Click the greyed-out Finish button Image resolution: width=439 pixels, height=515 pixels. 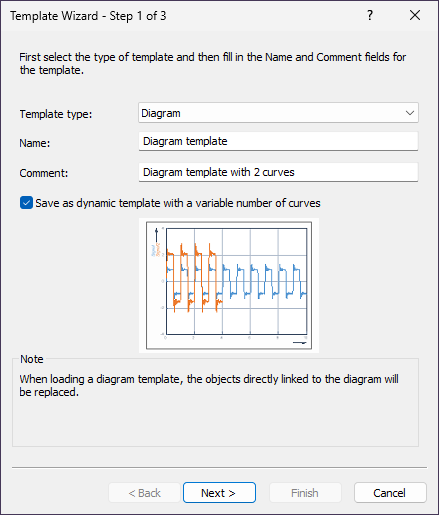click(x=305, y=493)
